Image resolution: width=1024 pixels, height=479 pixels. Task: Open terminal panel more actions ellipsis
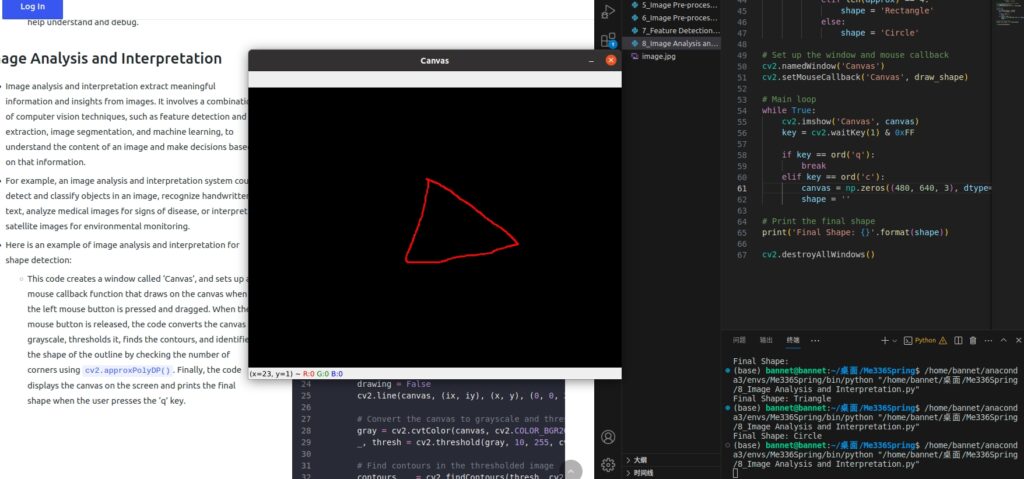[x=988, y=340]
